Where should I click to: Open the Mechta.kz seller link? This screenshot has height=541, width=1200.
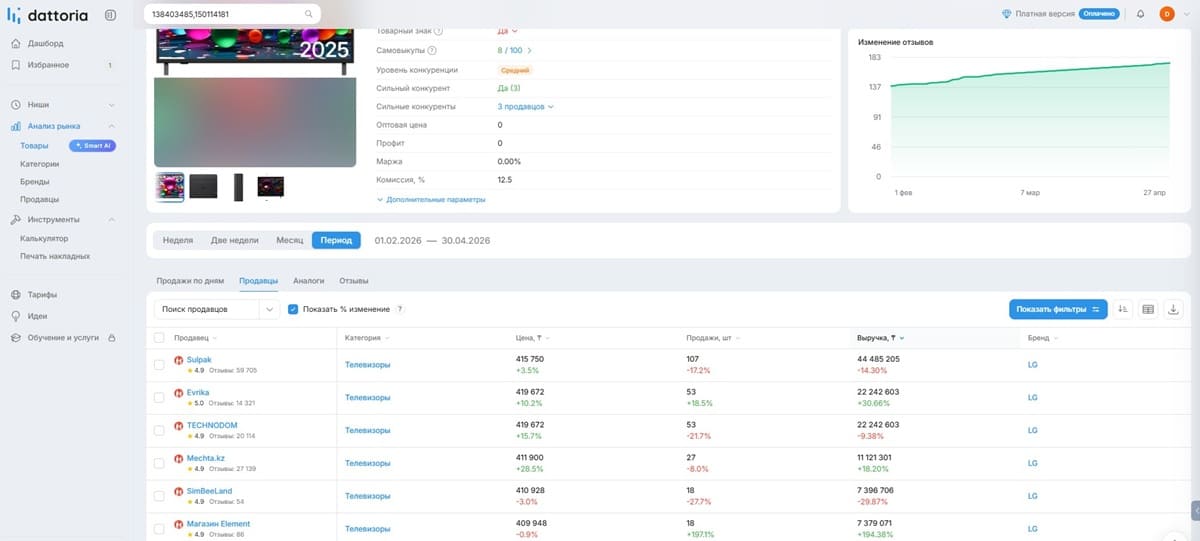tap(206, 458)
